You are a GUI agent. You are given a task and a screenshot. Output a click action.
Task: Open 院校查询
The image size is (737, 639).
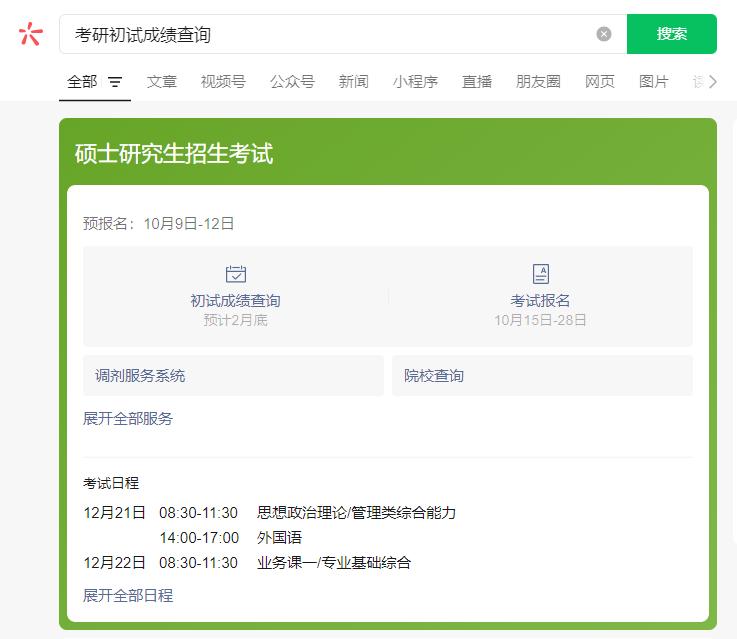point(541,376)
